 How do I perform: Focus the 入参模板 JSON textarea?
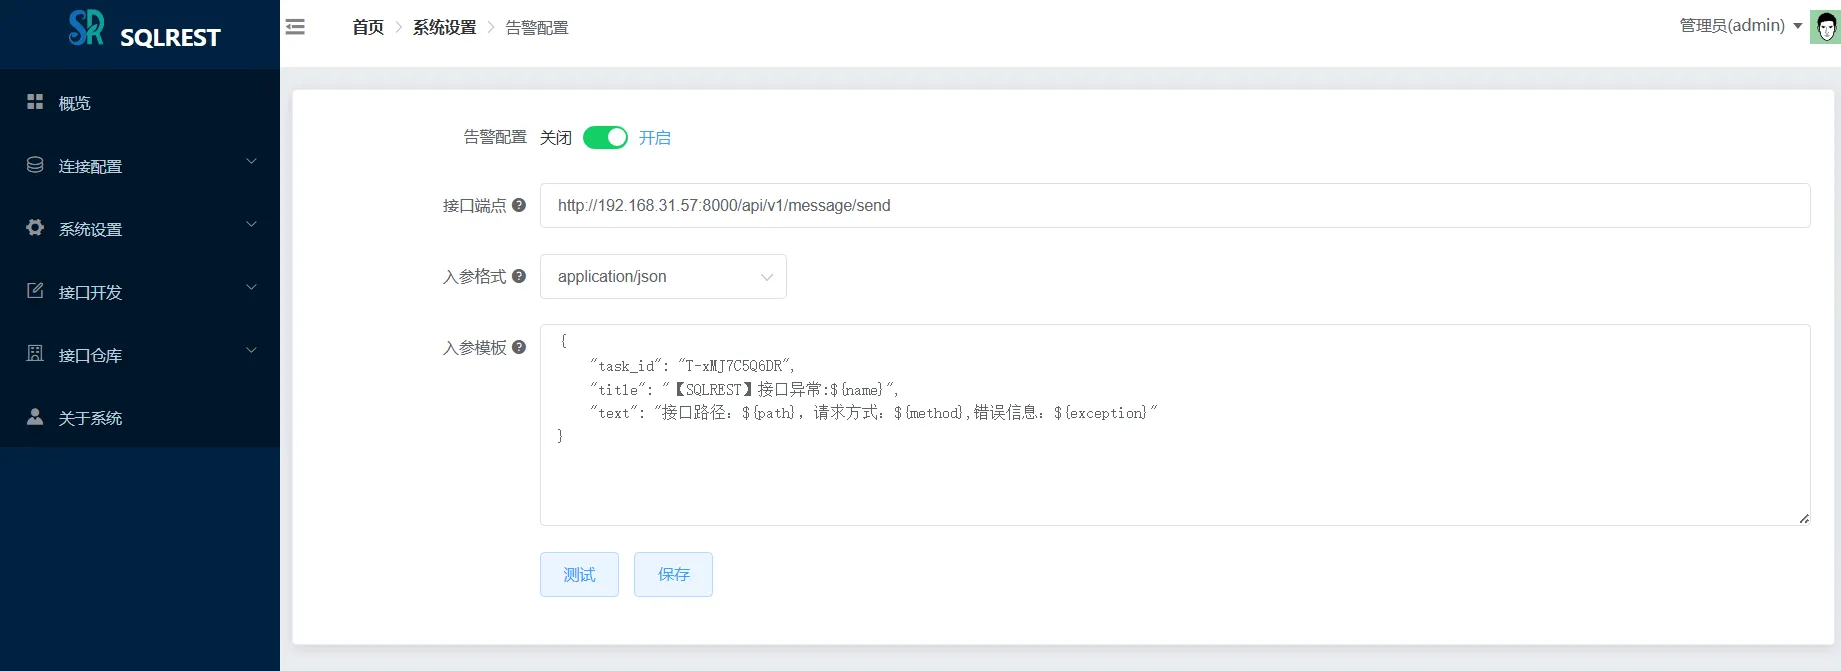1175,425
